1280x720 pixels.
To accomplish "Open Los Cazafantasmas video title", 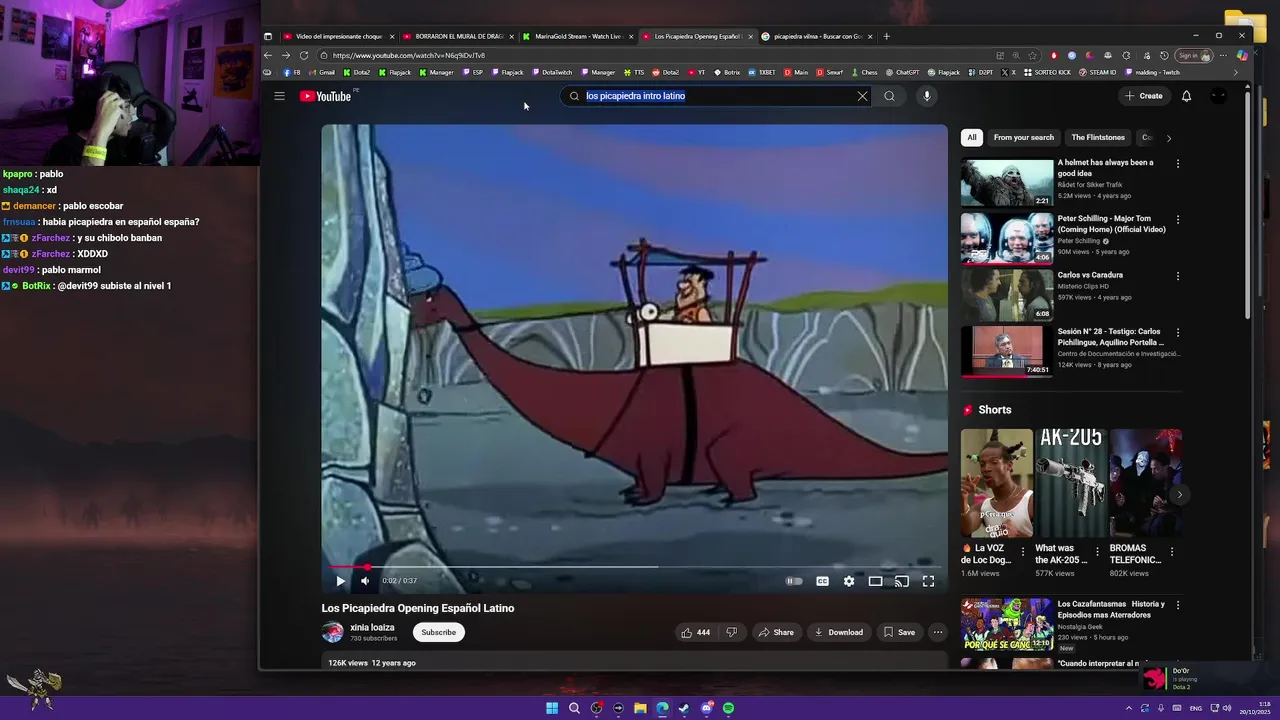I will tap(1111, 609).
